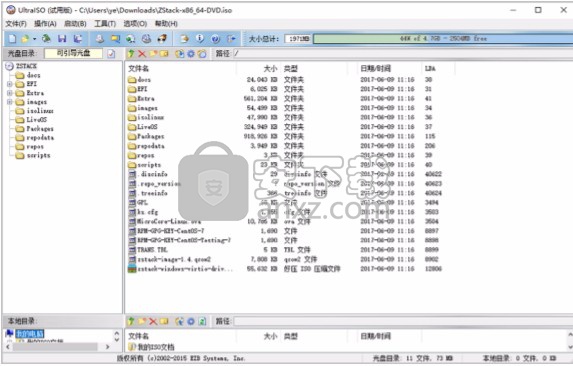This screenshot has height=366, width=573.
Task: Select the docs folder in the tree
Action: point(33,75)
